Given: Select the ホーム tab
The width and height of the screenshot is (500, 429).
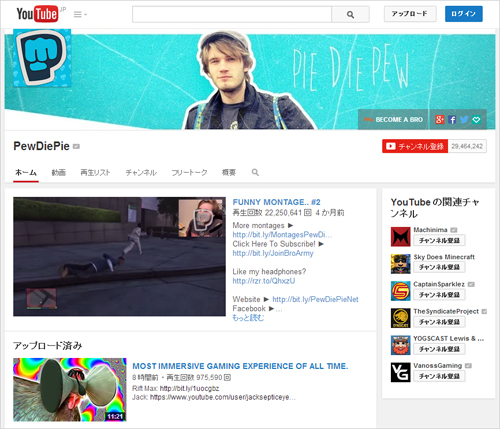Looking at the screenshot, I should pyautogui.click(x=26, y=172).
